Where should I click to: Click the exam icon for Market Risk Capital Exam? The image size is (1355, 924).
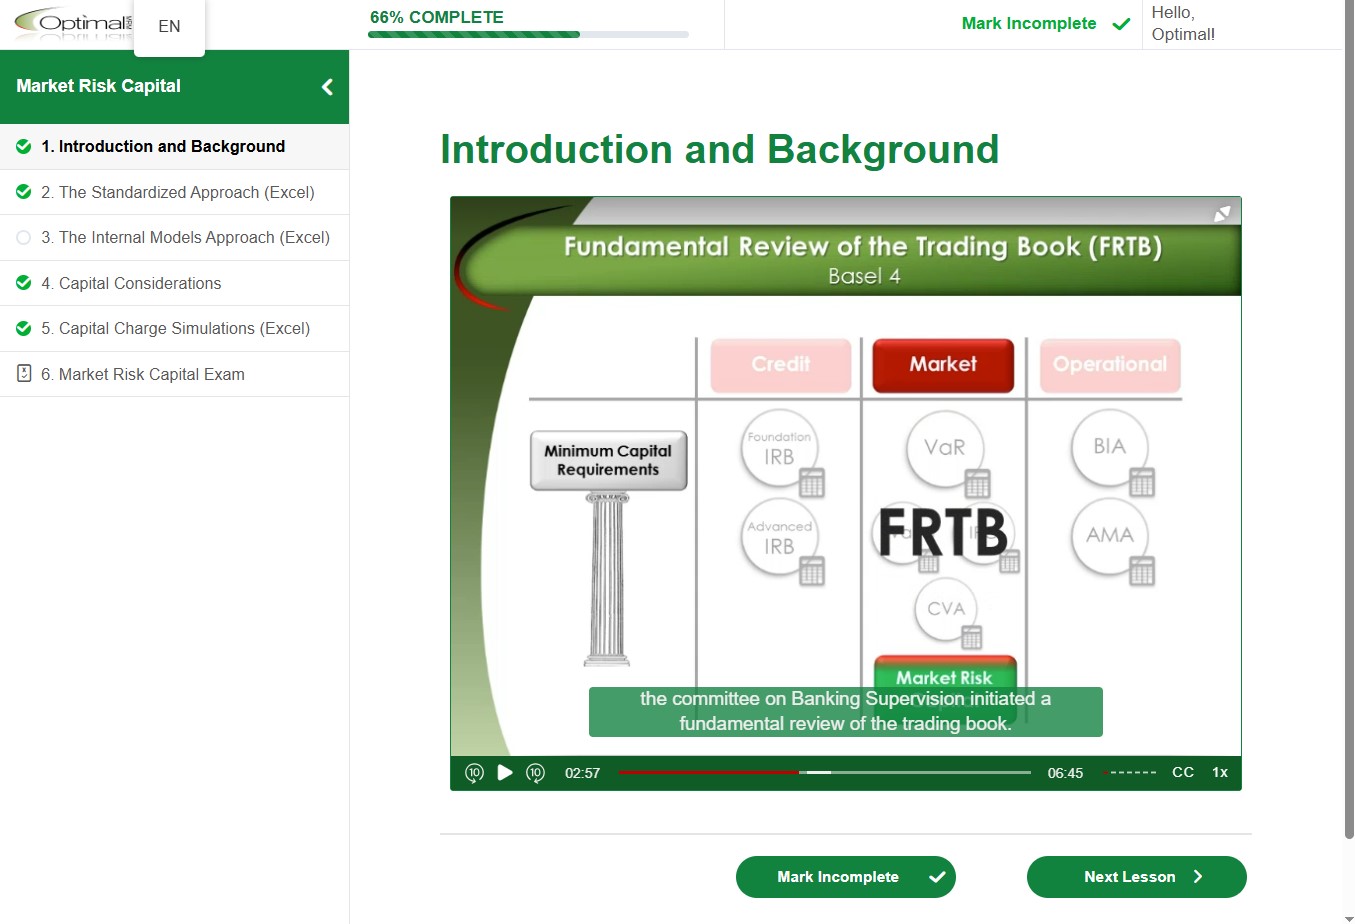(24, 374)
